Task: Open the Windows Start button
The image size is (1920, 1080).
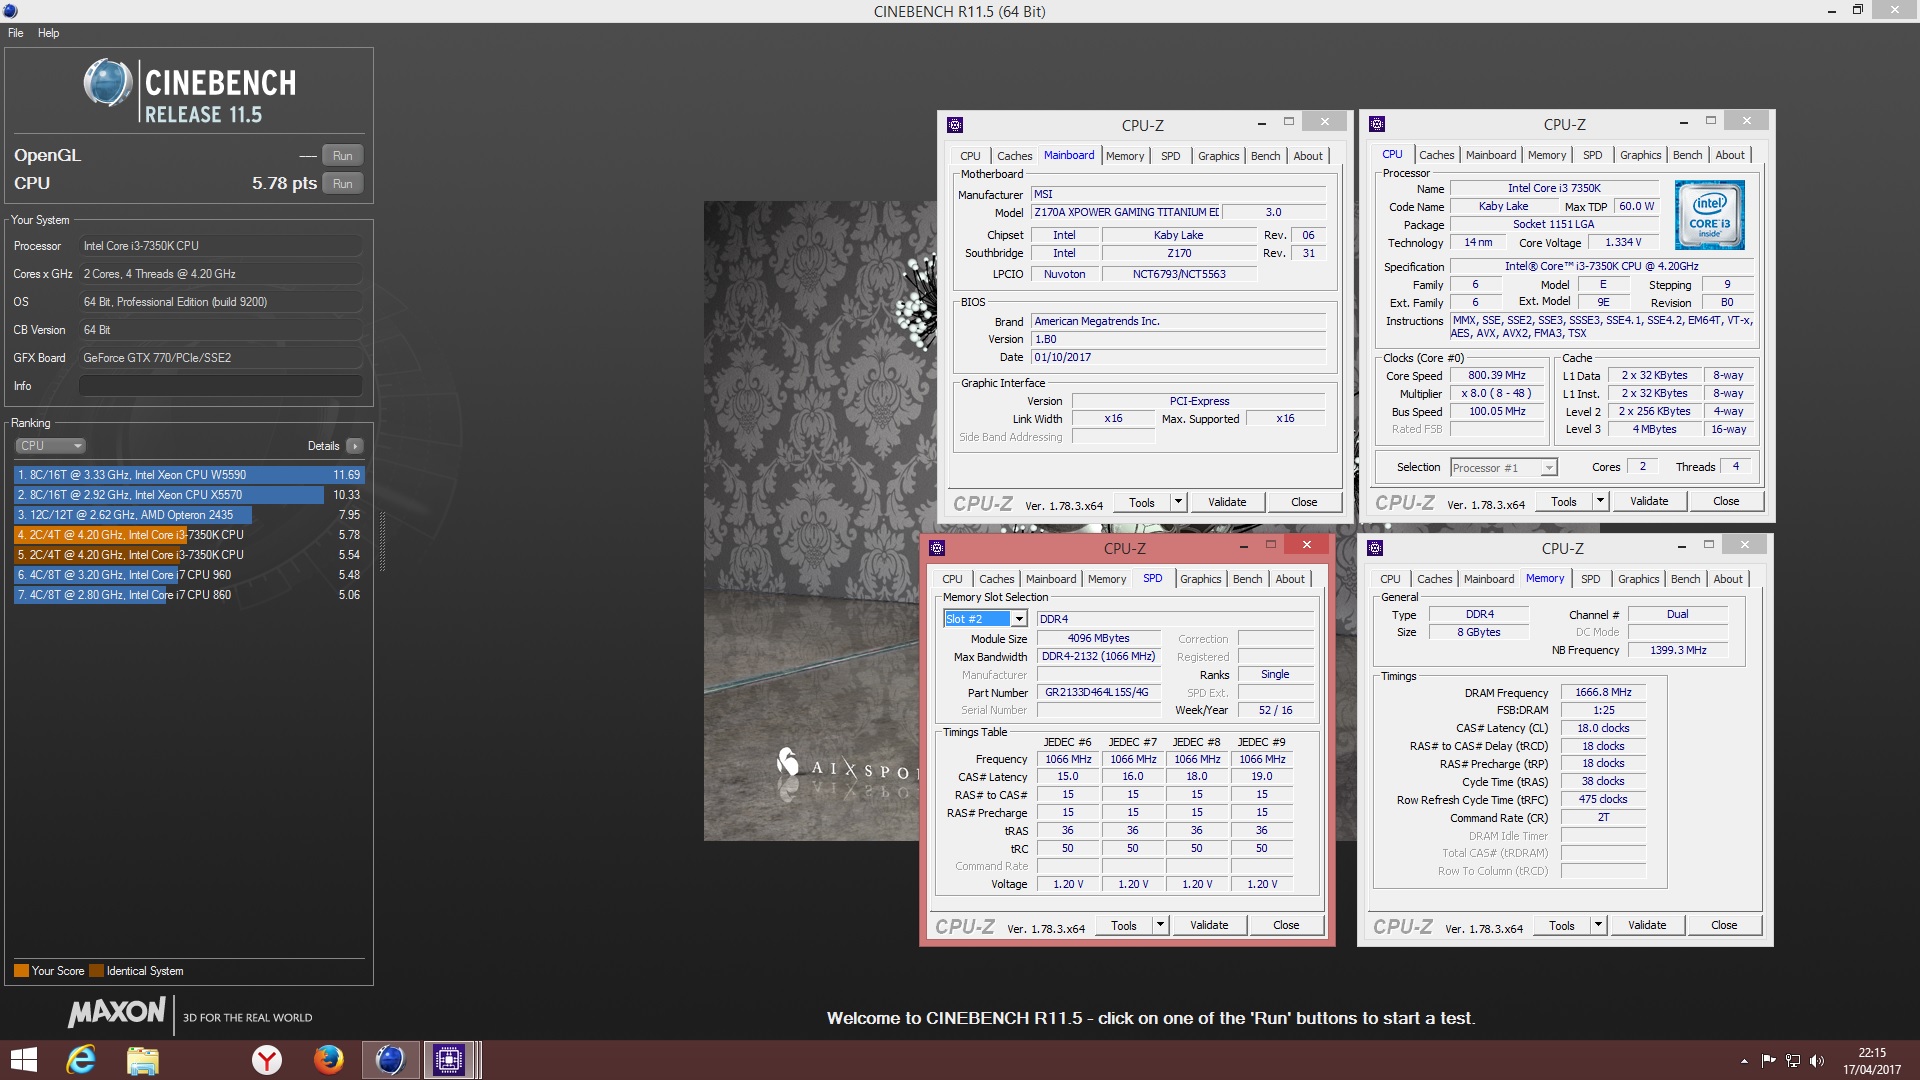Action: pyautogui.click(x=23, y=1060)
